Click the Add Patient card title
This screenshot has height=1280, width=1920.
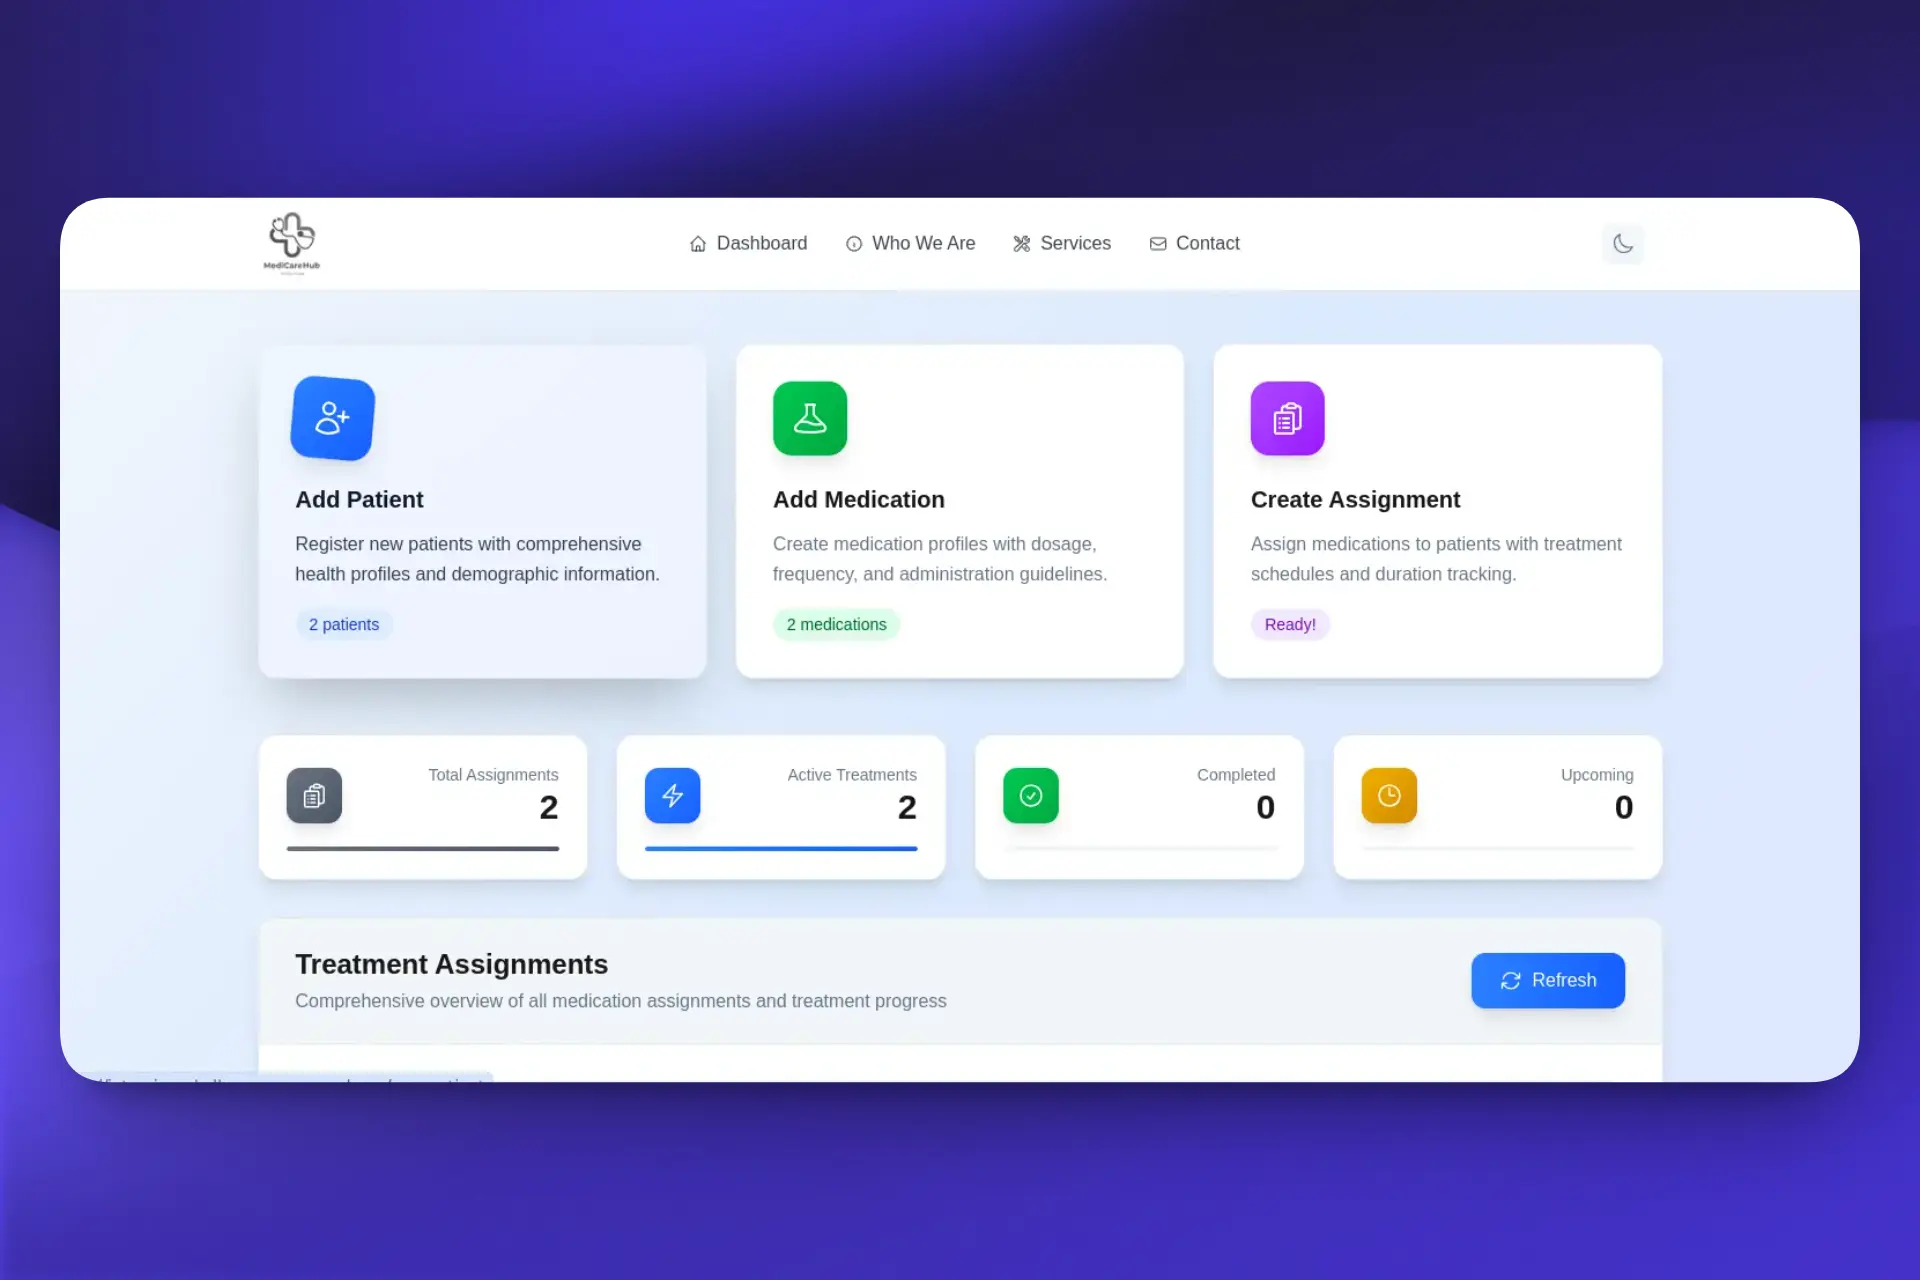pos(359,499)
